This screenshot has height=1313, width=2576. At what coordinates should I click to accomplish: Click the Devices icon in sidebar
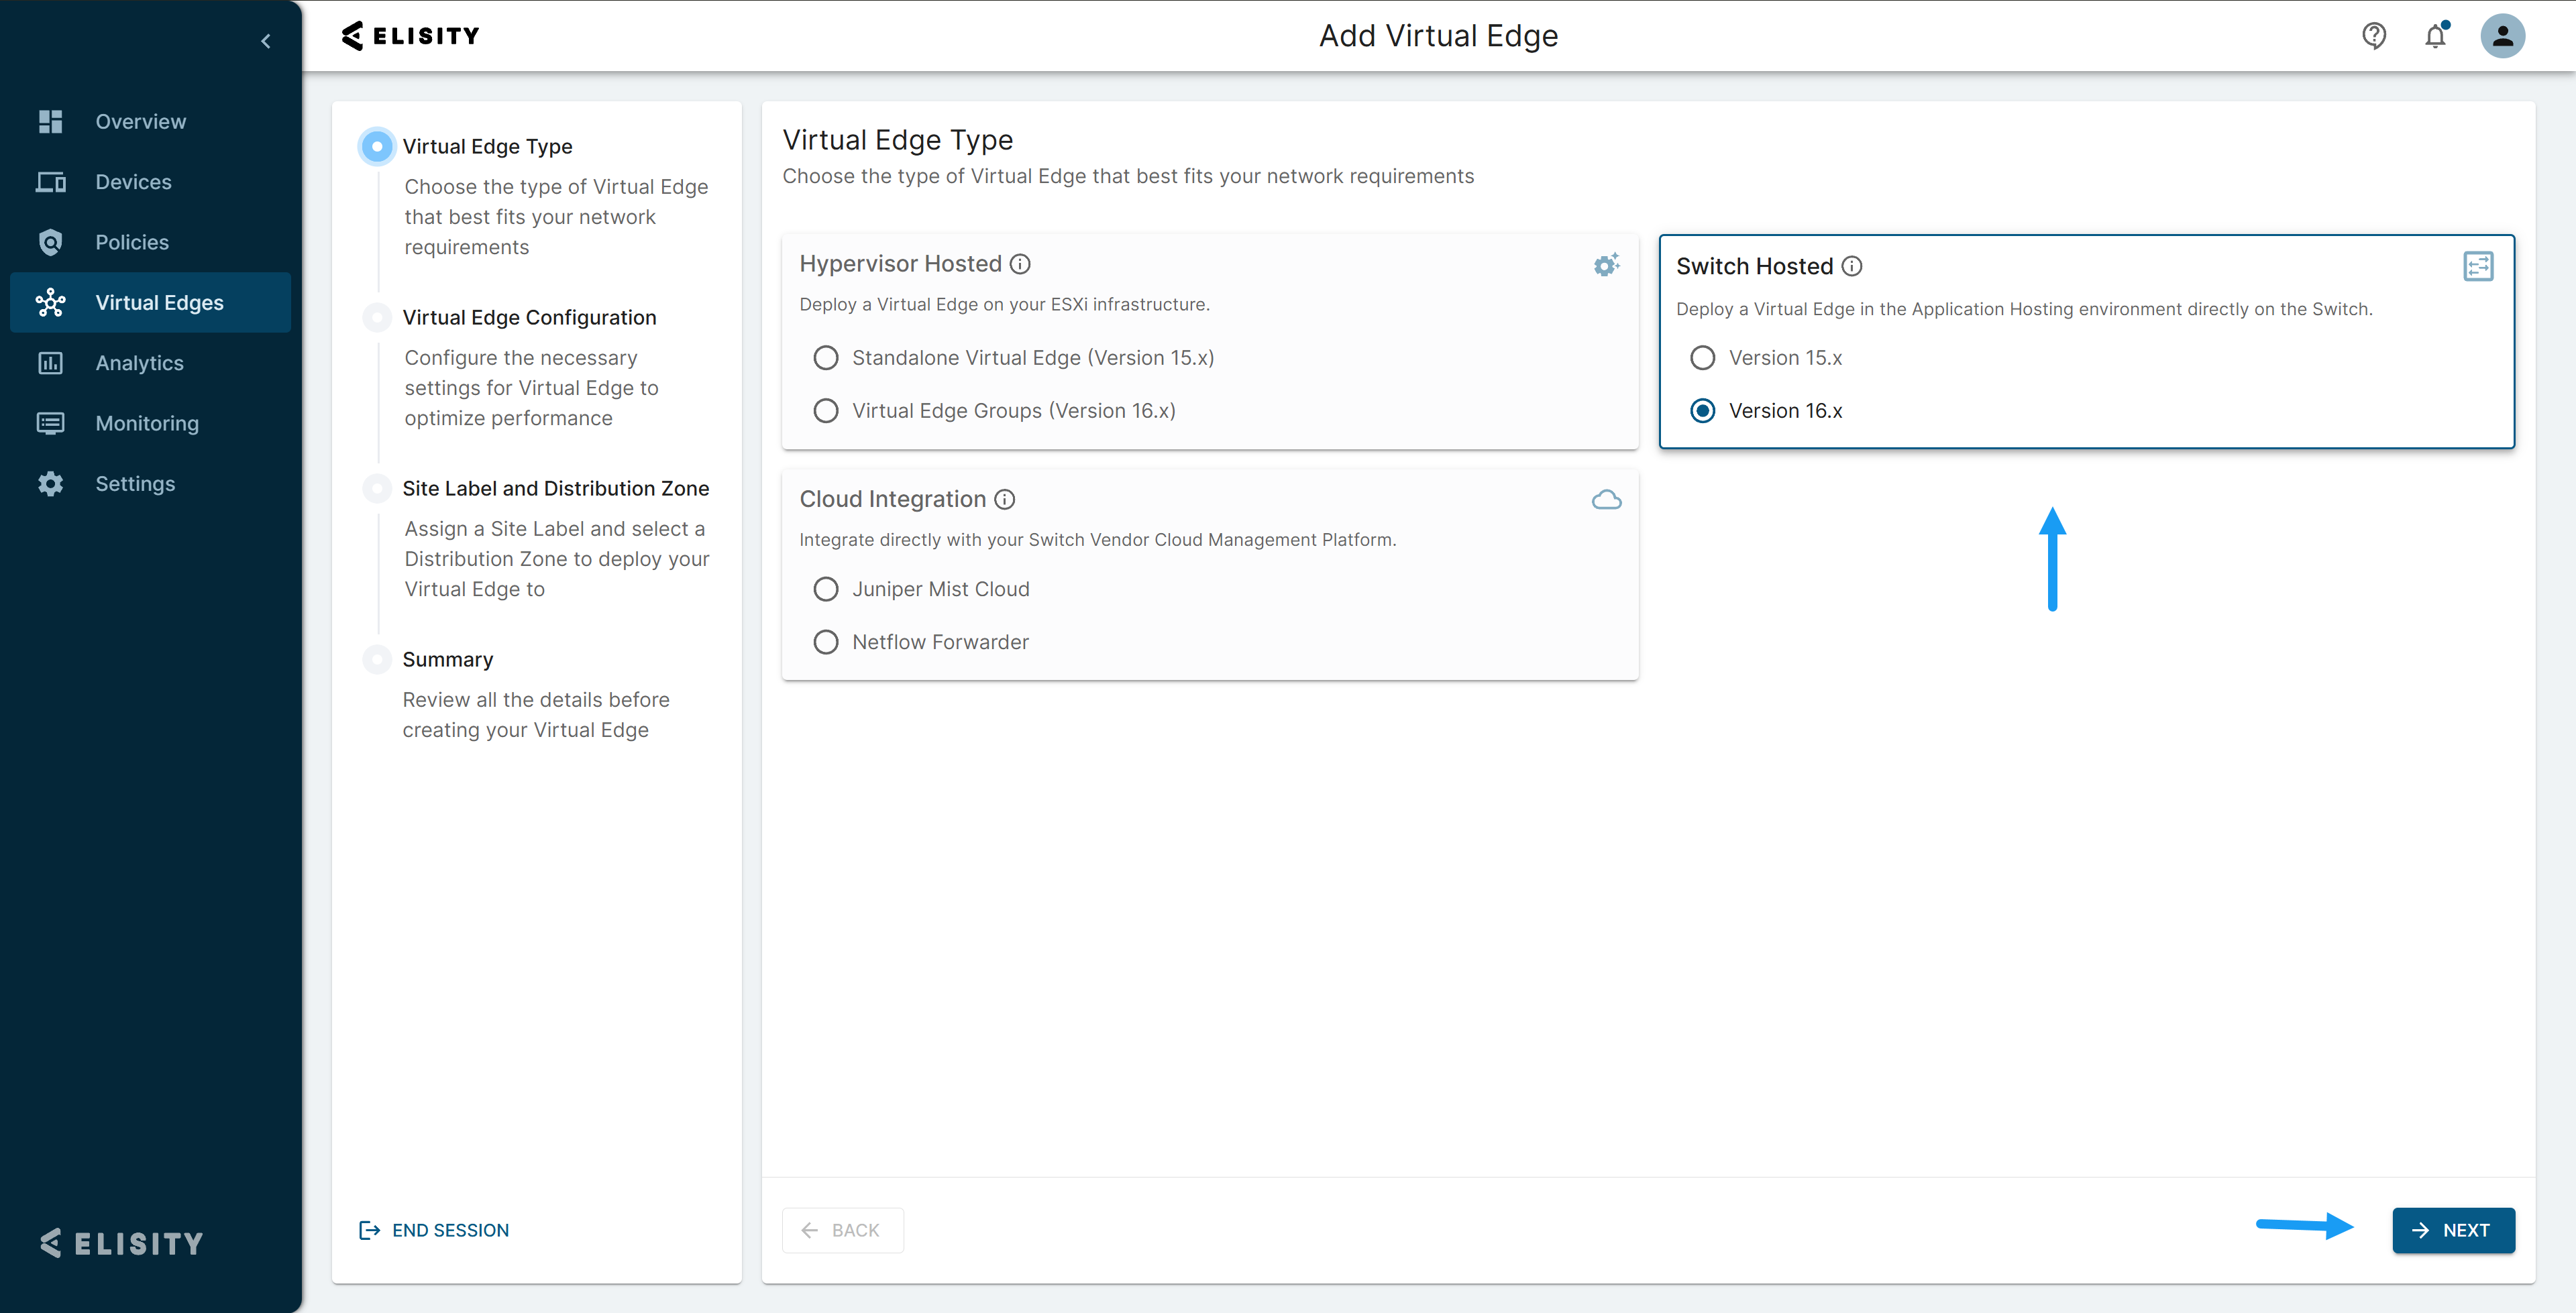click(51, 182)
